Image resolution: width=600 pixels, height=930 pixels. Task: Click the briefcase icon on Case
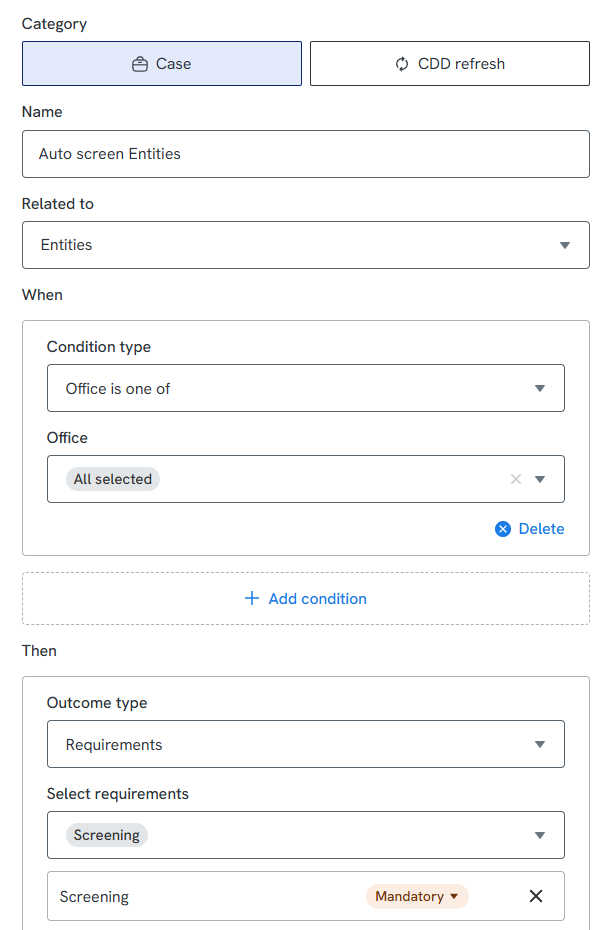click(140, 64)
